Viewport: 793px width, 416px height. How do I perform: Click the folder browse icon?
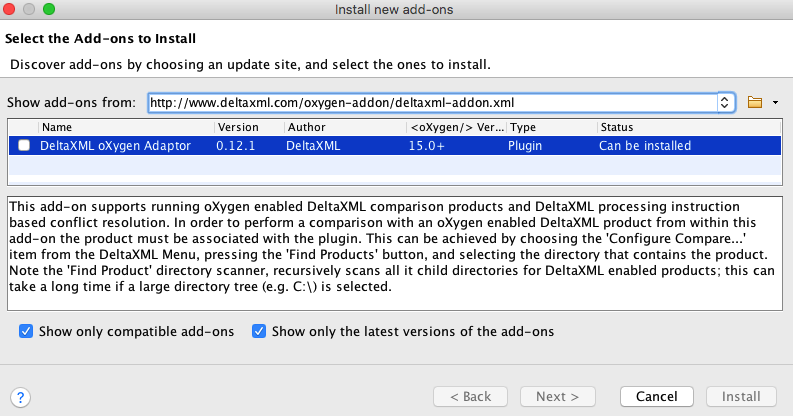pyautogui.click(x=754, y=102)
